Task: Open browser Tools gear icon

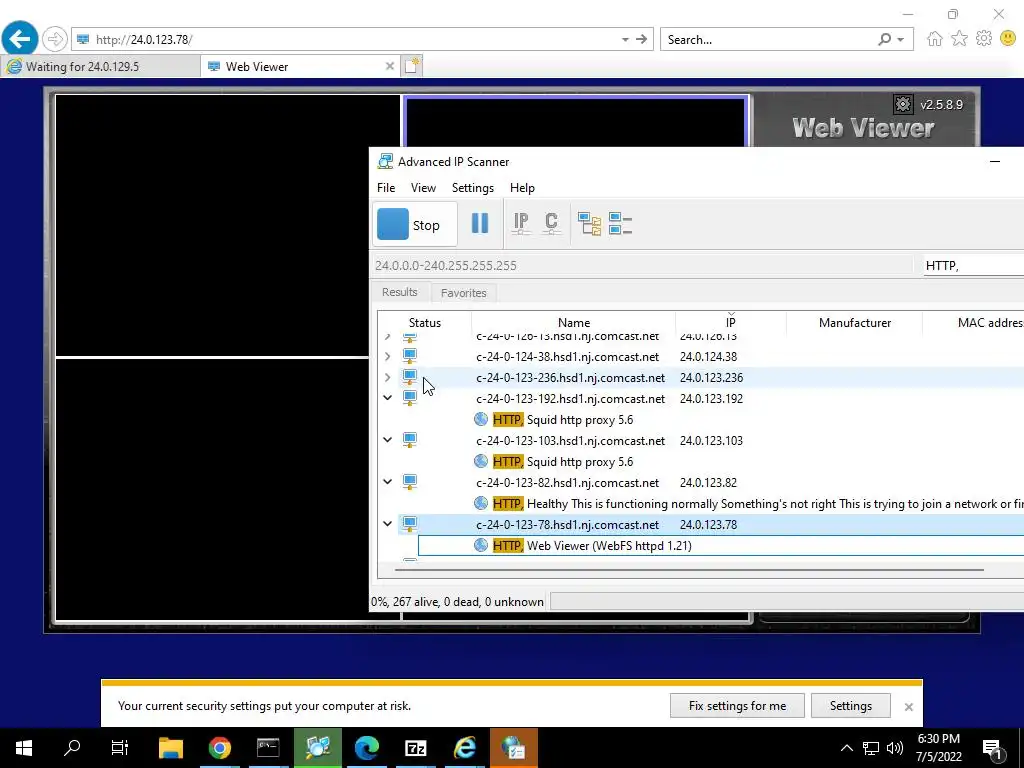Action: click(x=984, y=39)
